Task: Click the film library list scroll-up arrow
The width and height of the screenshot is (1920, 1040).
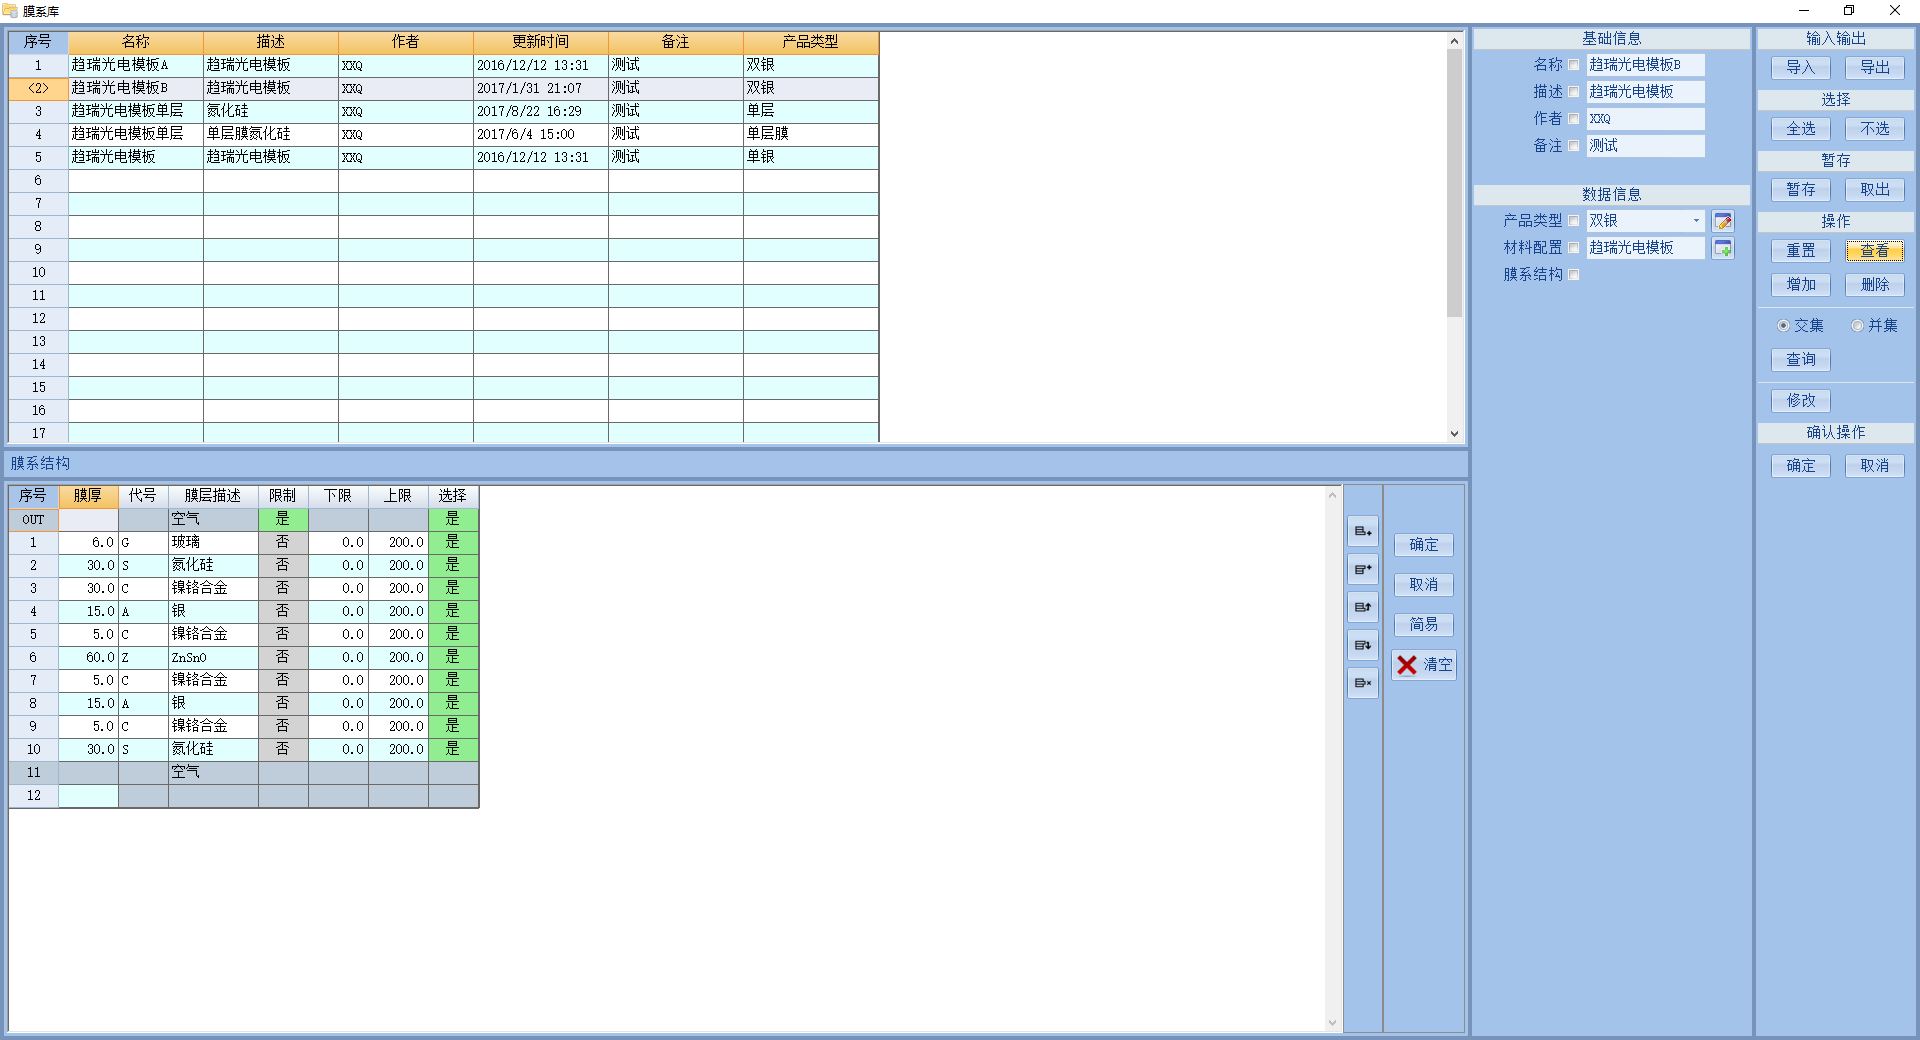Action: [x=1455, y=41]
